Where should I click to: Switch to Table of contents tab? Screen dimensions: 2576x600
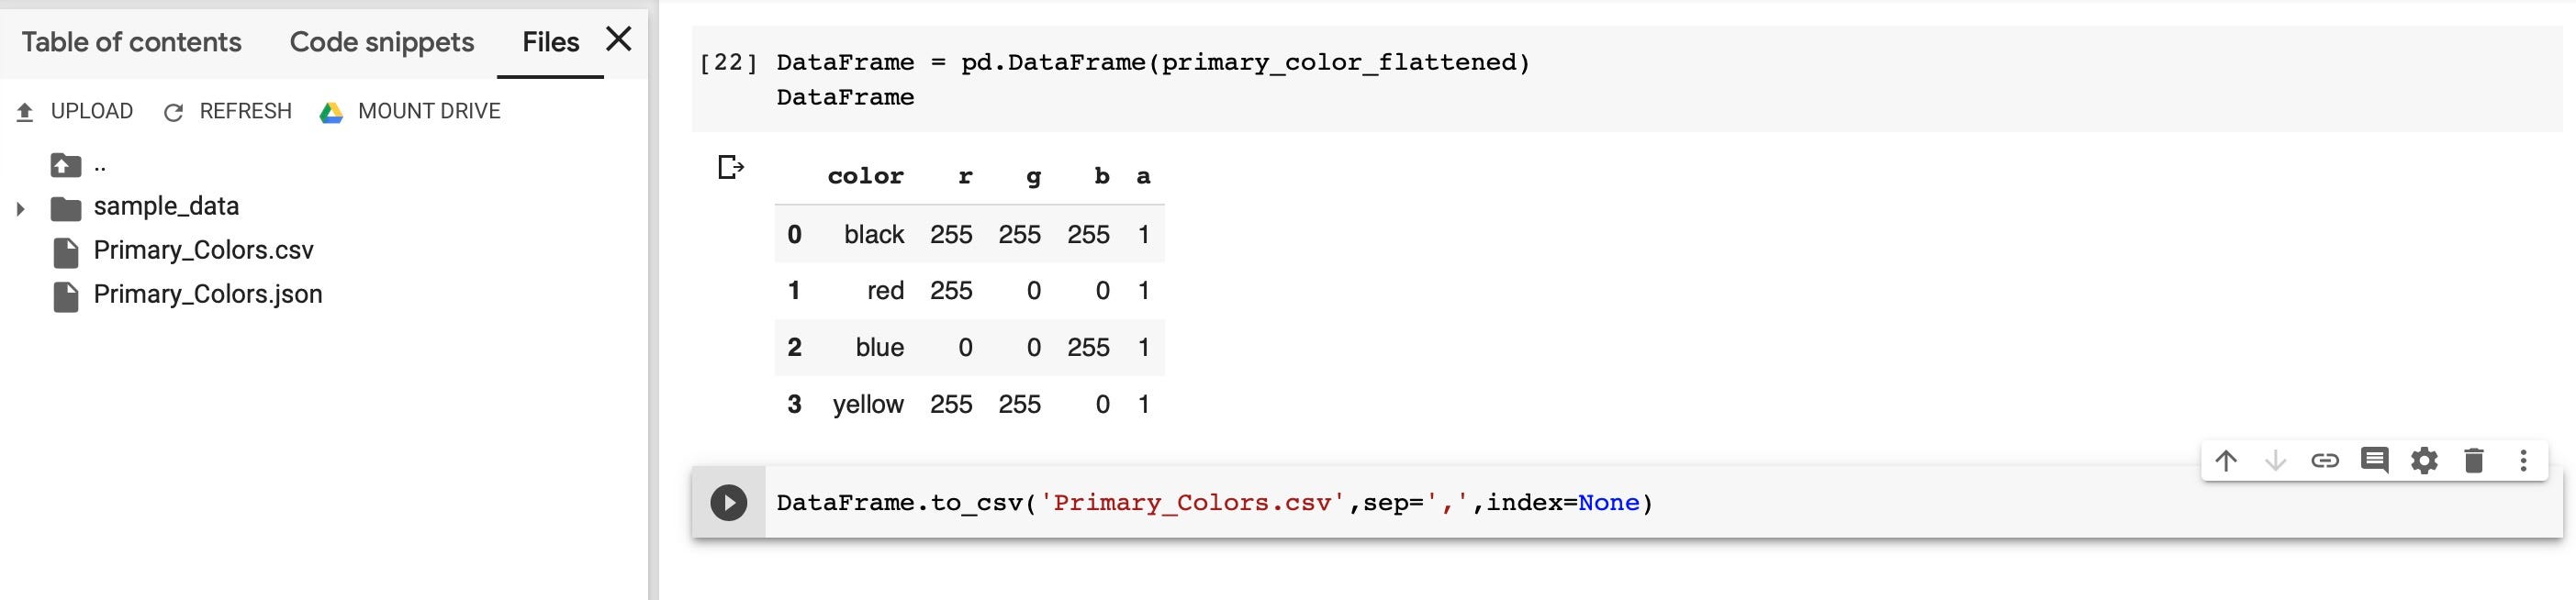[x=131, y=42]
